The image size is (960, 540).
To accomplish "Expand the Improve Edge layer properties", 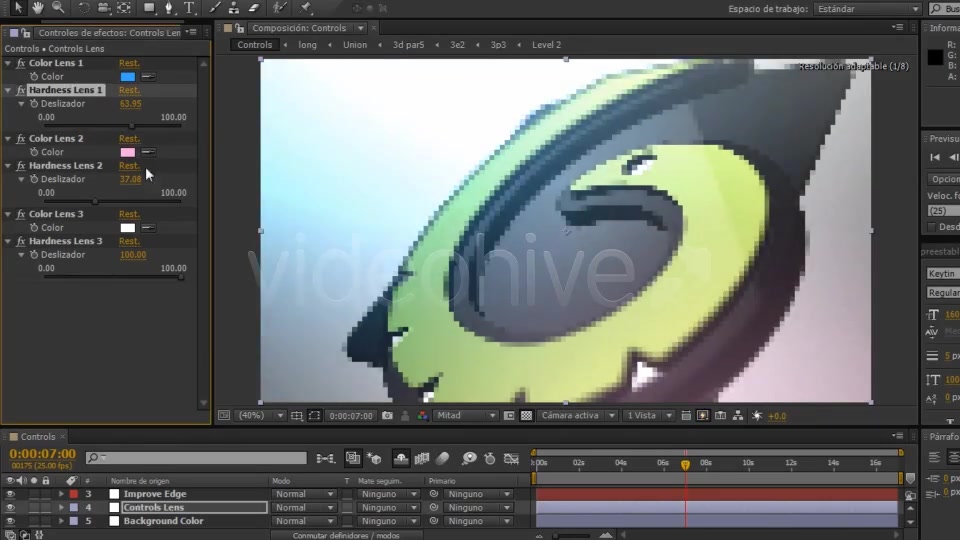I will 61,494.
